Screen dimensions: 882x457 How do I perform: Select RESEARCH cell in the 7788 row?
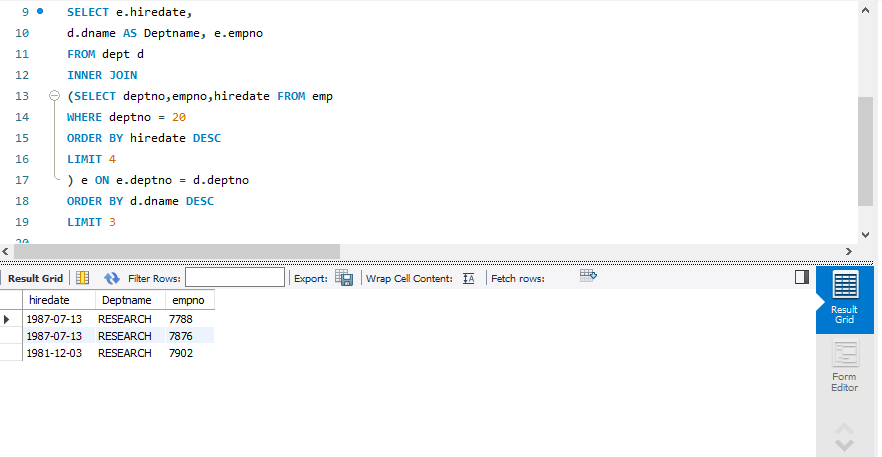click(130, 319)
